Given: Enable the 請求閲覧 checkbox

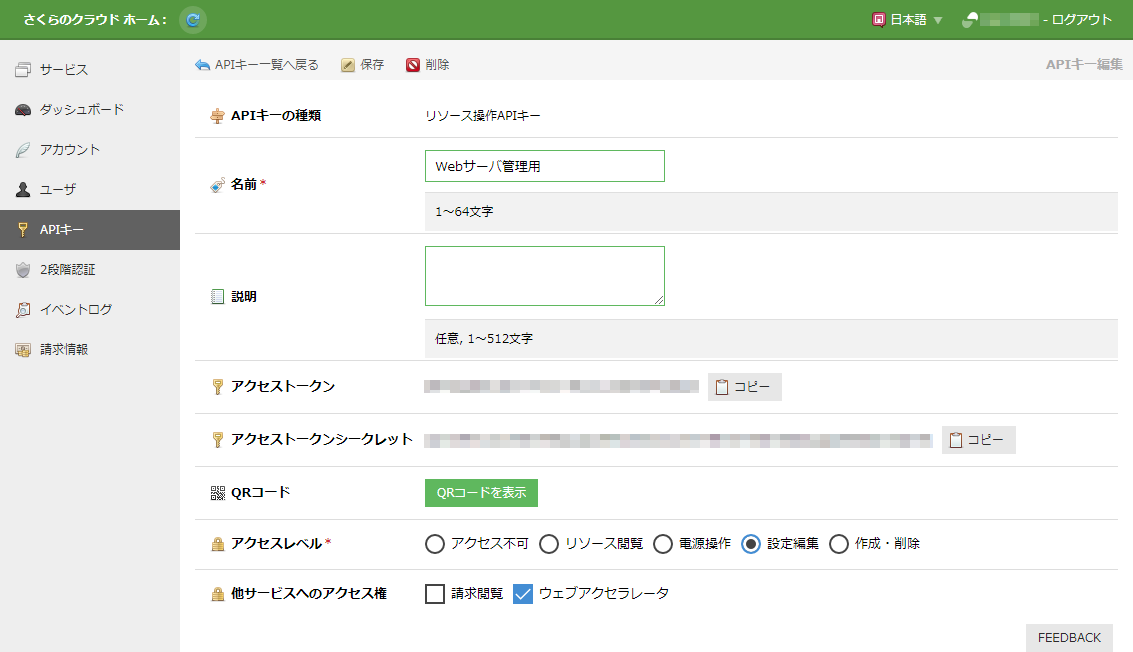Looking at the screenshot, I should point(435,594).
